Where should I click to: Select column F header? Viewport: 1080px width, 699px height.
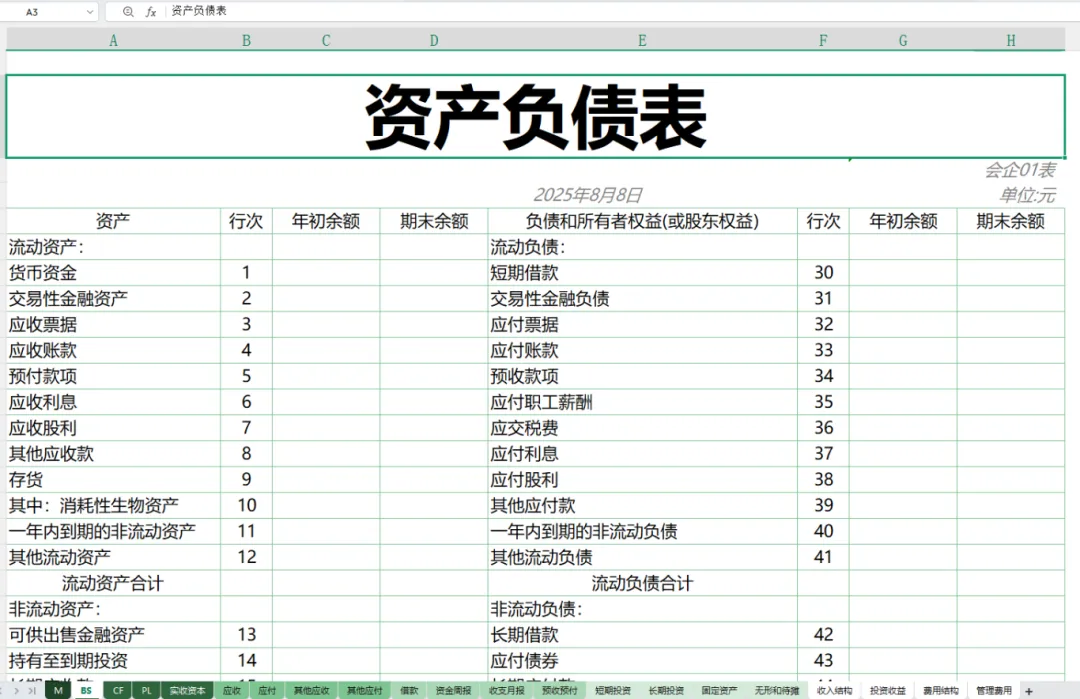click(823, 41)
